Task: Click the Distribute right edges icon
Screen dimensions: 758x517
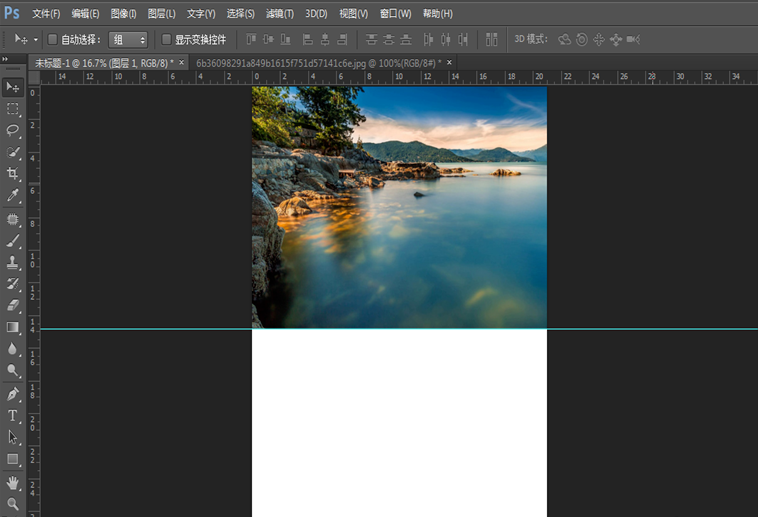Action: [463, 39]
